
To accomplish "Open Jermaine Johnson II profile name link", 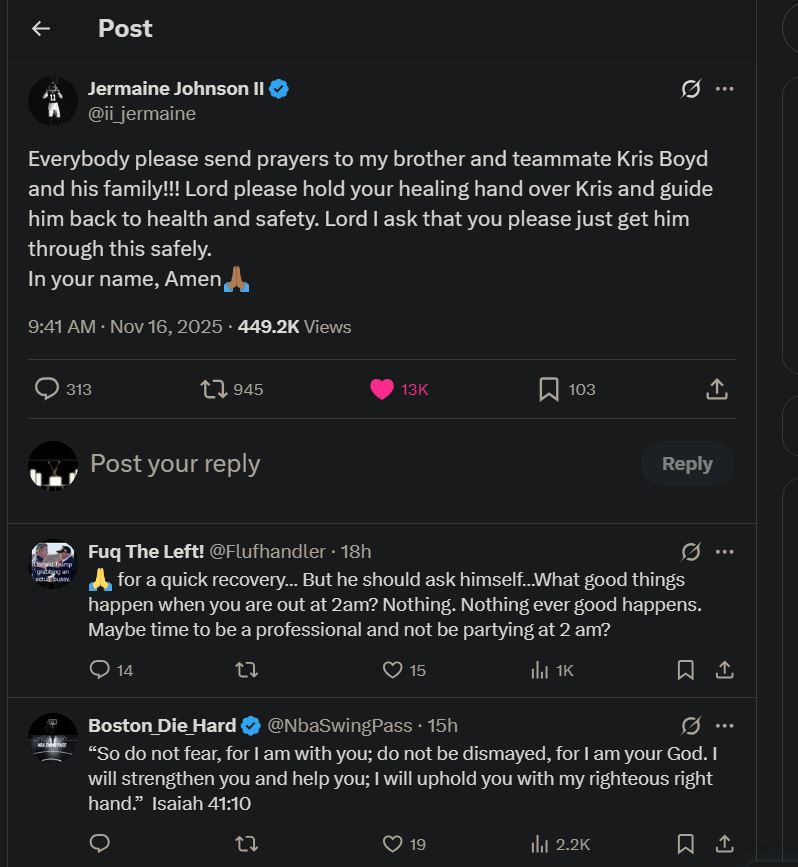I will 175,89.
